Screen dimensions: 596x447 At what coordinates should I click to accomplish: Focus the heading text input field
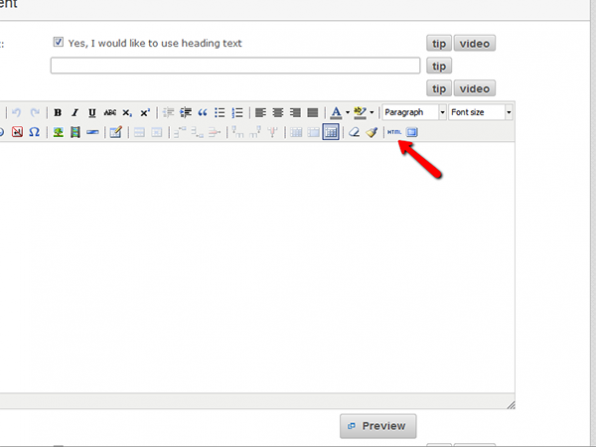(235, 66)
